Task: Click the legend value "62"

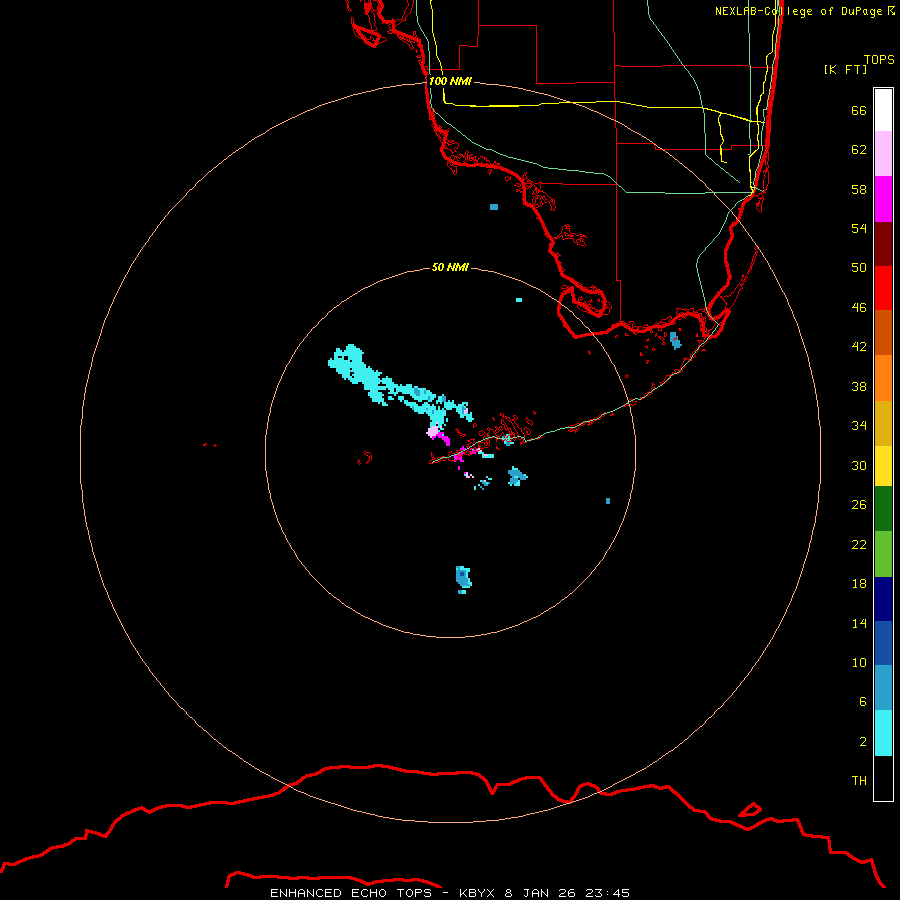Action: 859,150
